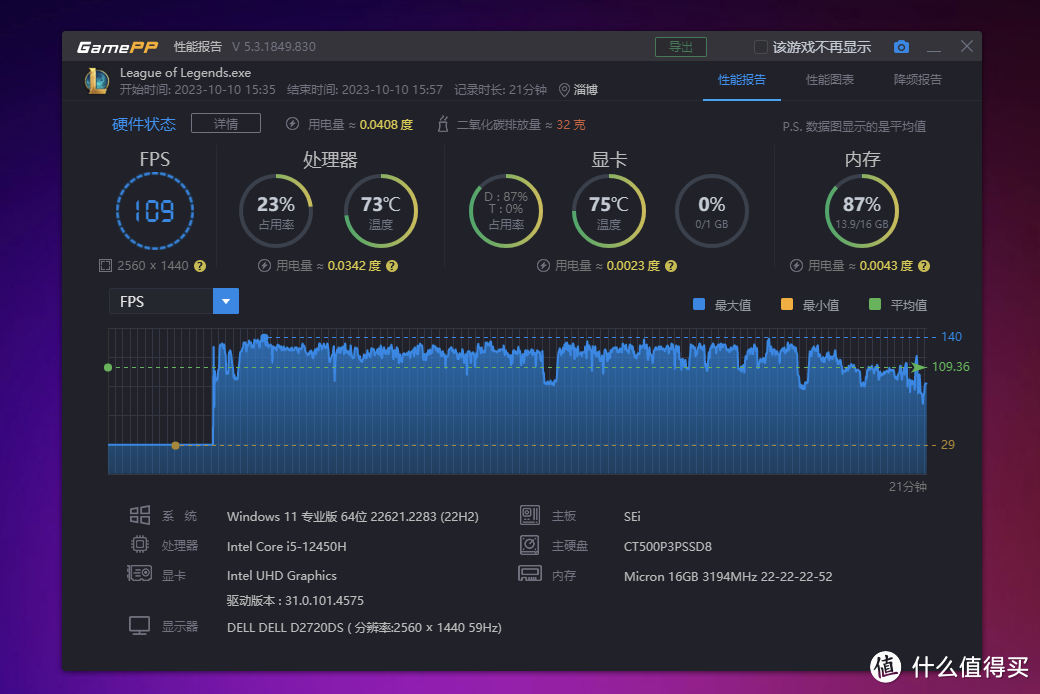Image resolution: width=1040 pixels, height=694 pixels.
Task: Click the help icon after graphics card 0.0023 度
Action: click(x=671, y=266)
